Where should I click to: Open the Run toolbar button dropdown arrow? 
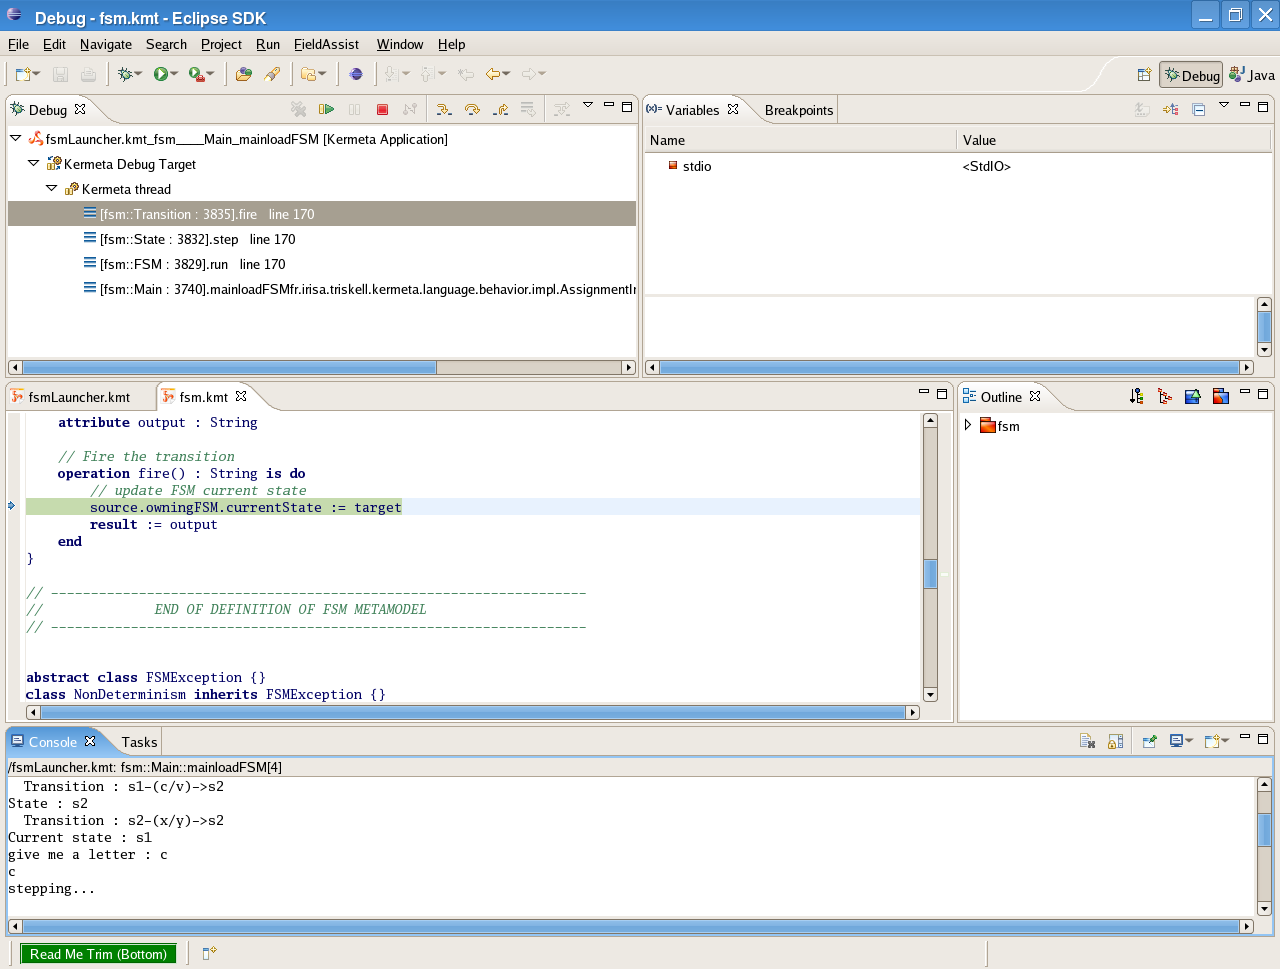[x=174, y=74]
